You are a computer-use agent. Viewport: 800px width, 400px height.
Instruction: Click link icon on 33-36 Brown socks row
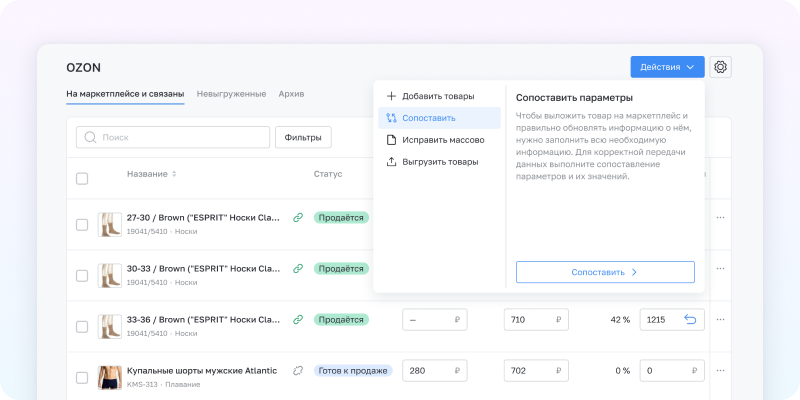coord(297,320)
